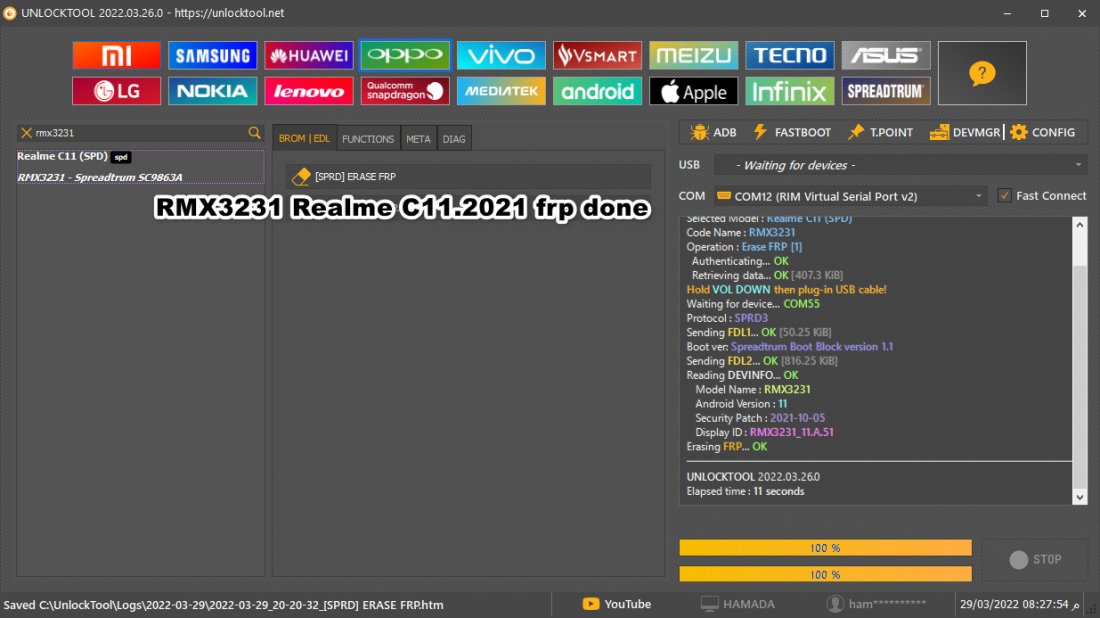Click the HAMADA computer name entry
This screenshot has height=618, width=1100.
738,604
